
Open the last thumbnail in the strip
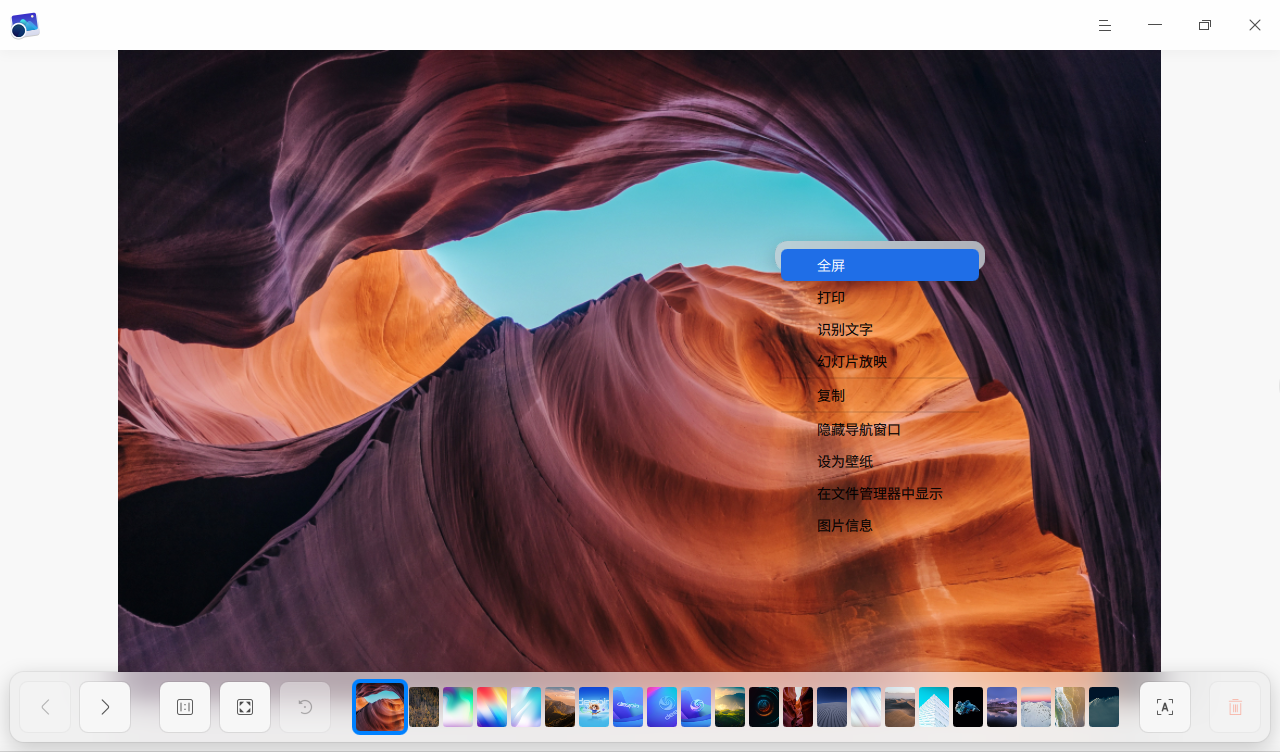pos(1104,707)
